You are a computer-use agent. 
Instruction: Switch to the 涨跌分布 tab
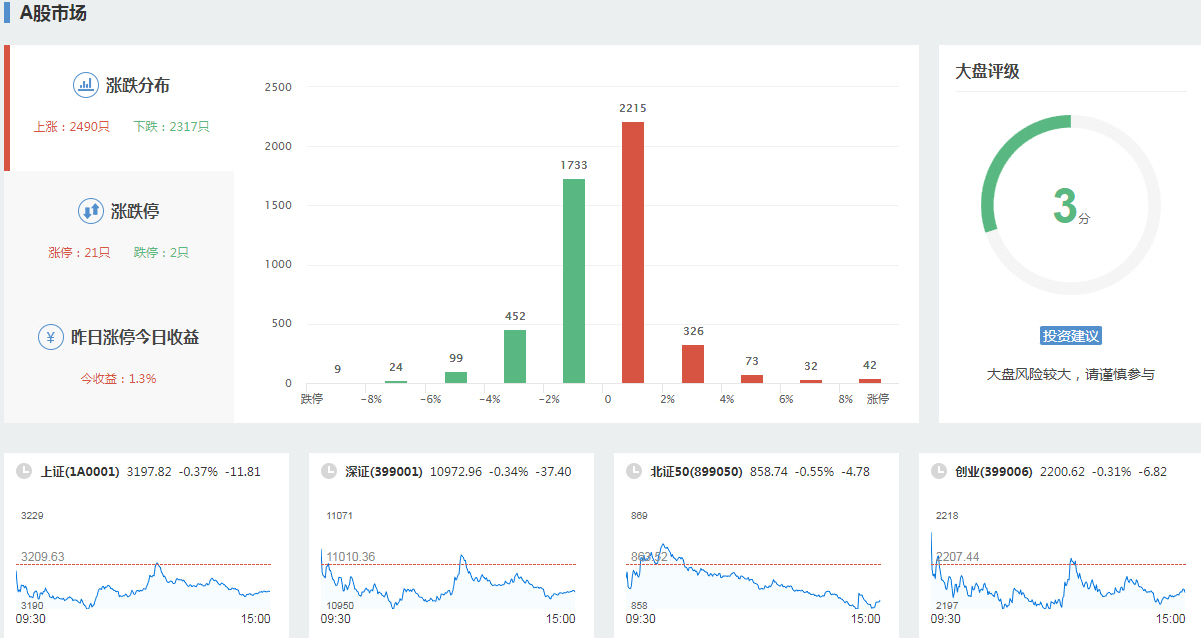pyautogui.click(x=137, y=86)
